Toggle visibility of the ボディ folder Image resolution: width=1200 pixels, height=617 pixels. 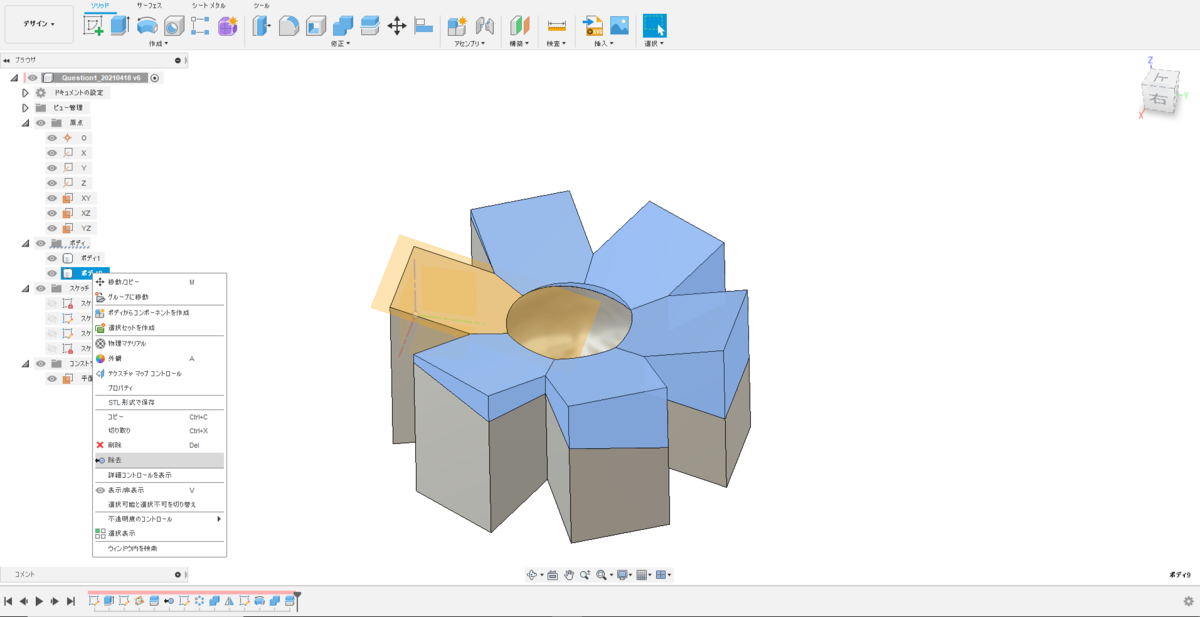click(x=41, y=243)
